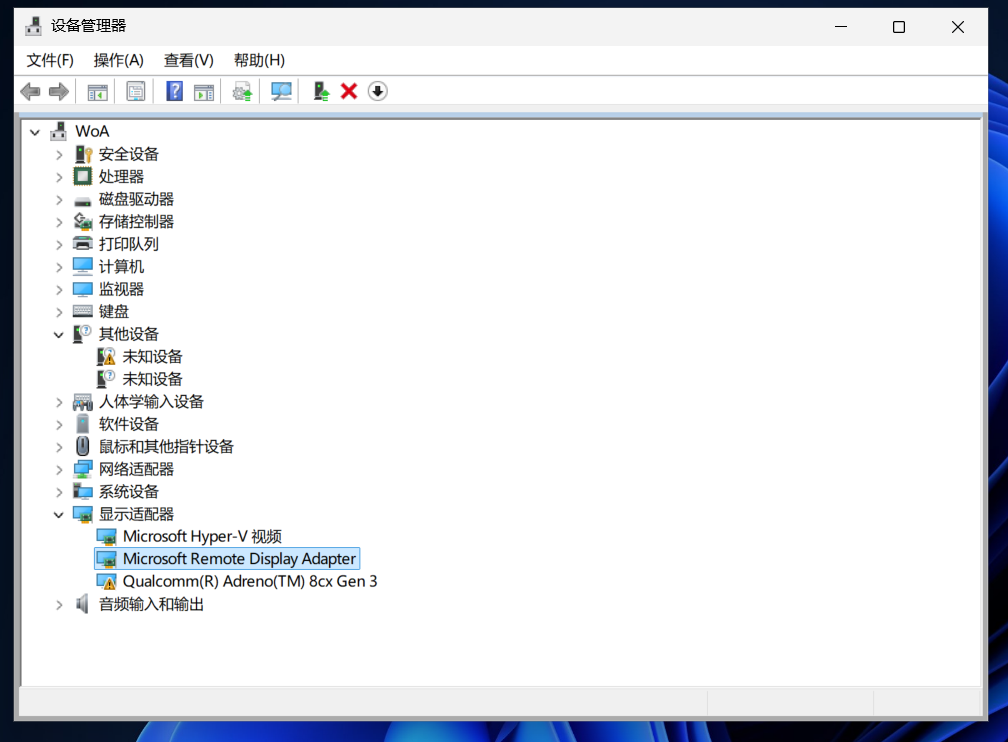Collapse the 其他设备 category

click(58, 335)
